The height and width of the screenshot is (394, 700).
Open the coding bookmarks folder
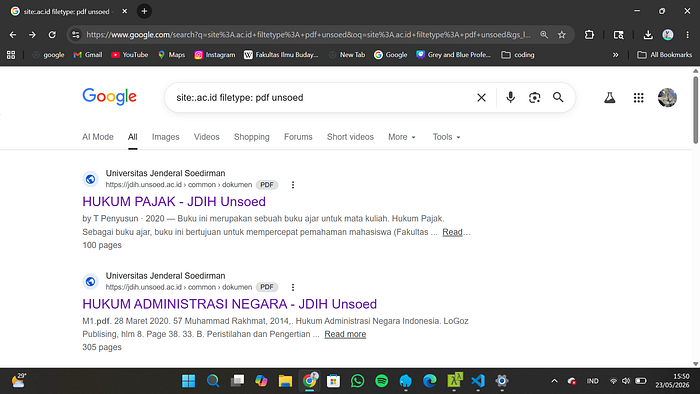(x=518, y=55)
